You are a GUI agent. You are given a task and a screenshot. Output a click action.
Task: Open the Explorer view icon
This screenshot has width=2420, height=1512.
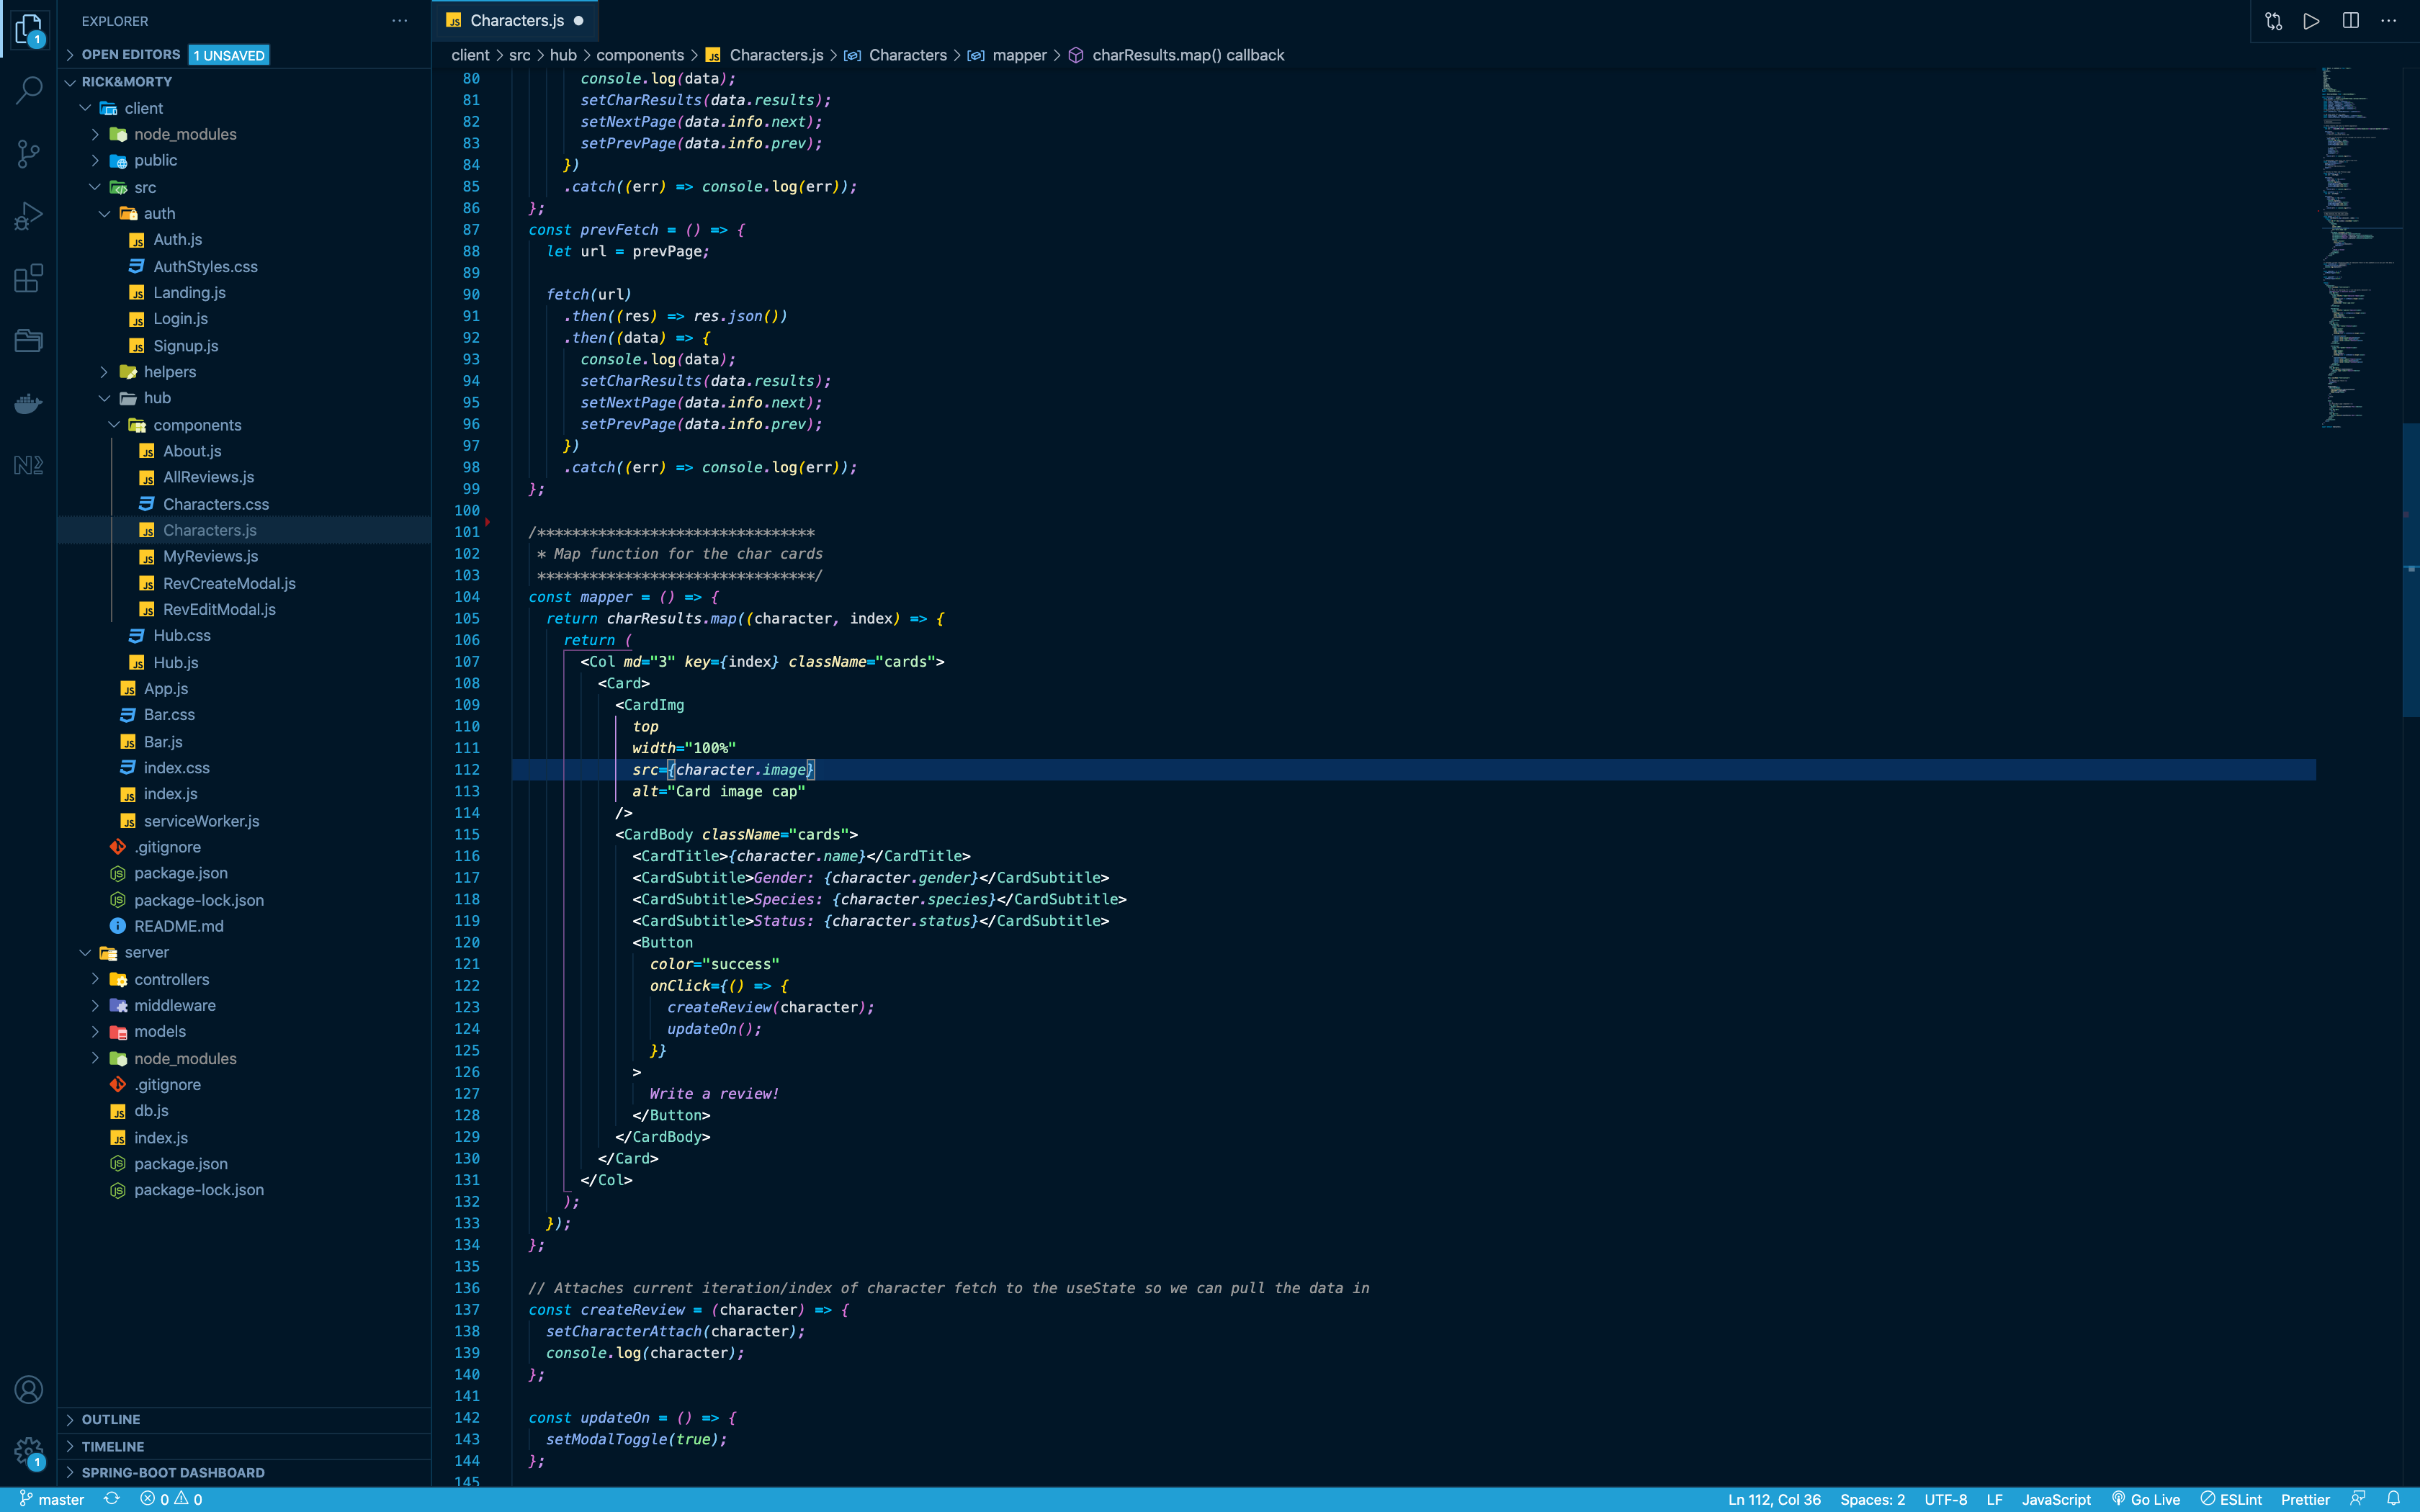(29, 29)
